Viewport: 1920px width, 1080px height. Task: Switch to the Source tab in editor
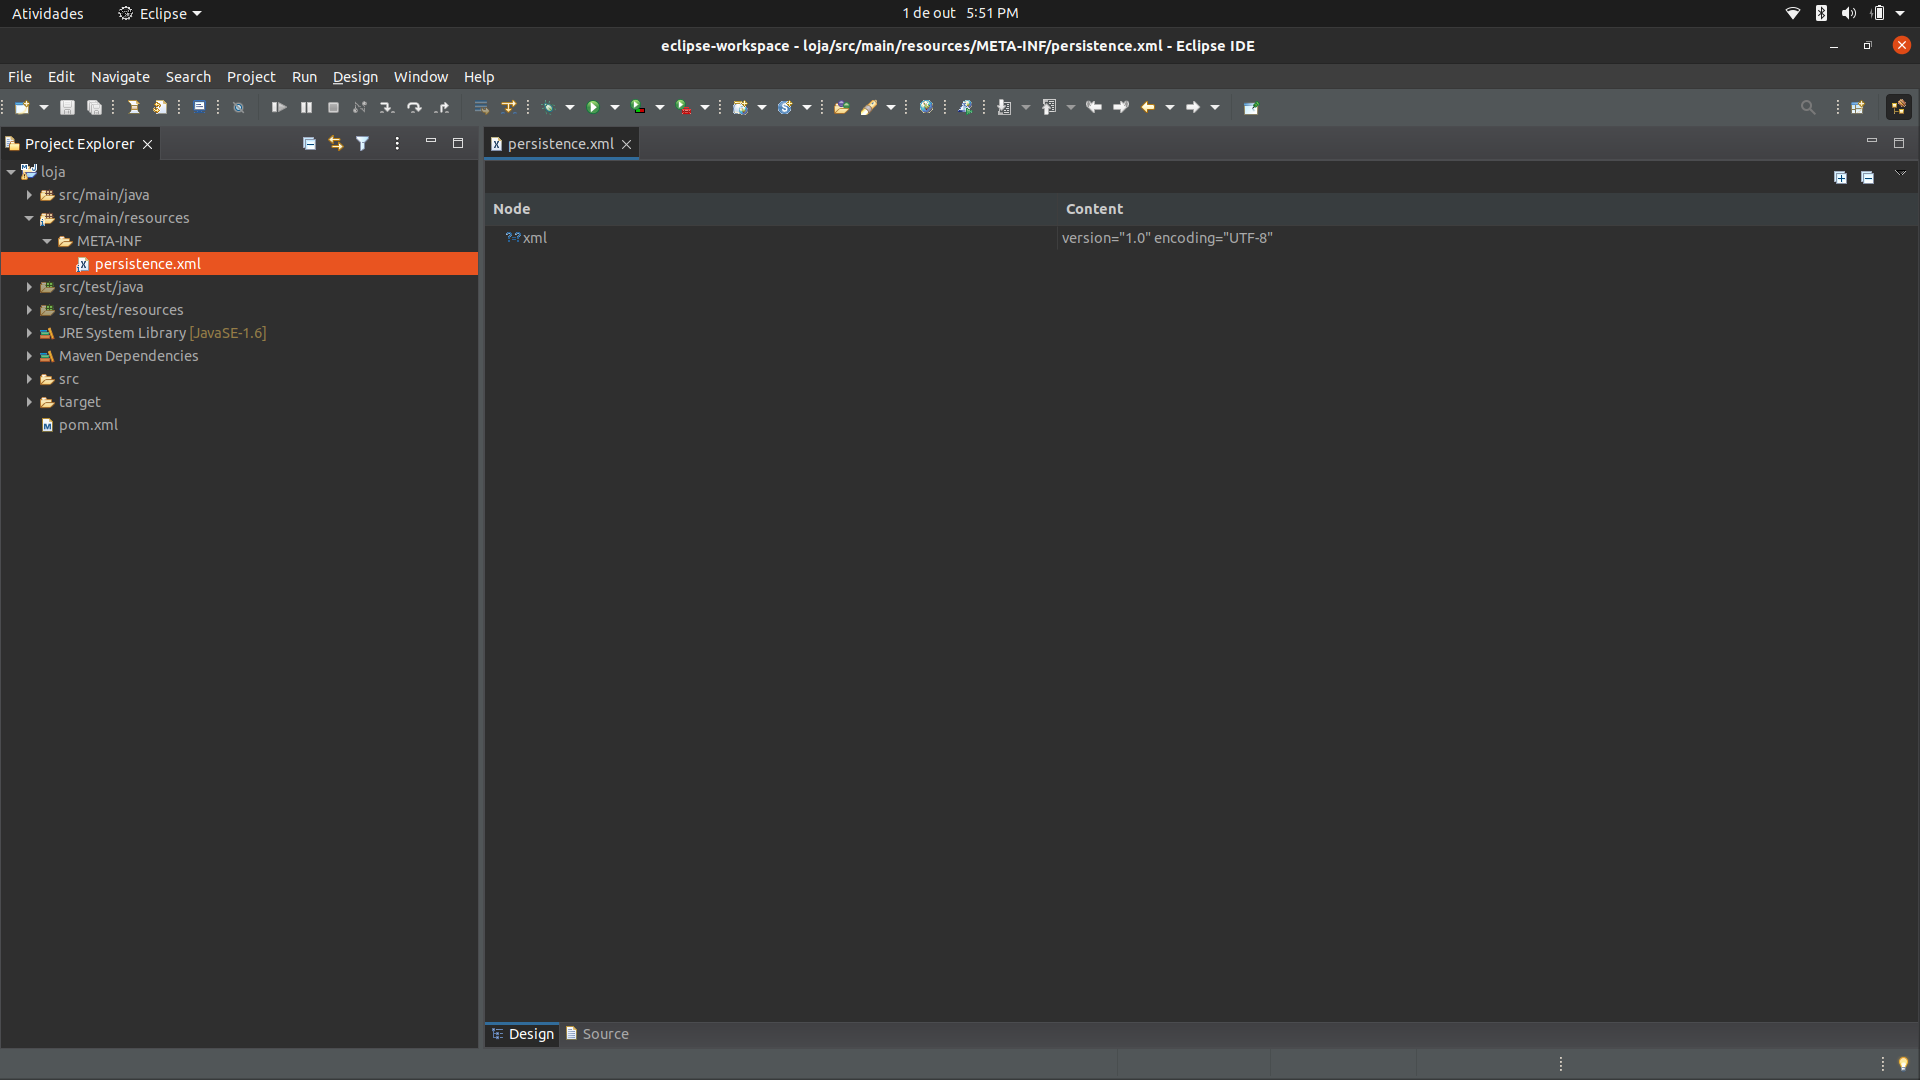click(x=603, y=1033)
